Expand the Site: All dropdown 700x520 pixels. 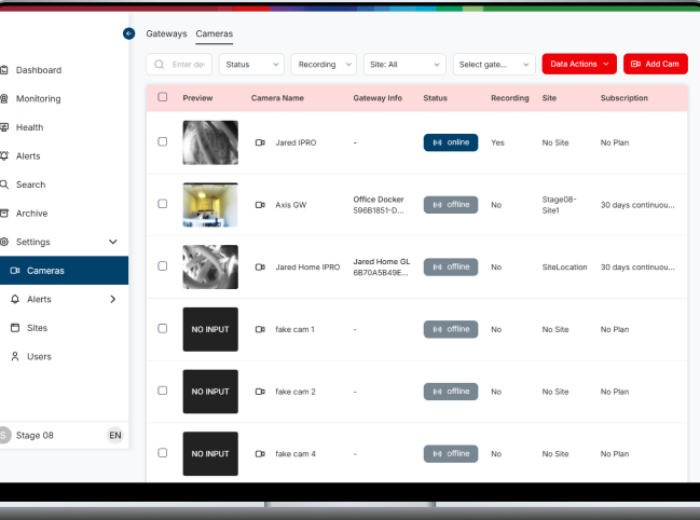point(404,64)
